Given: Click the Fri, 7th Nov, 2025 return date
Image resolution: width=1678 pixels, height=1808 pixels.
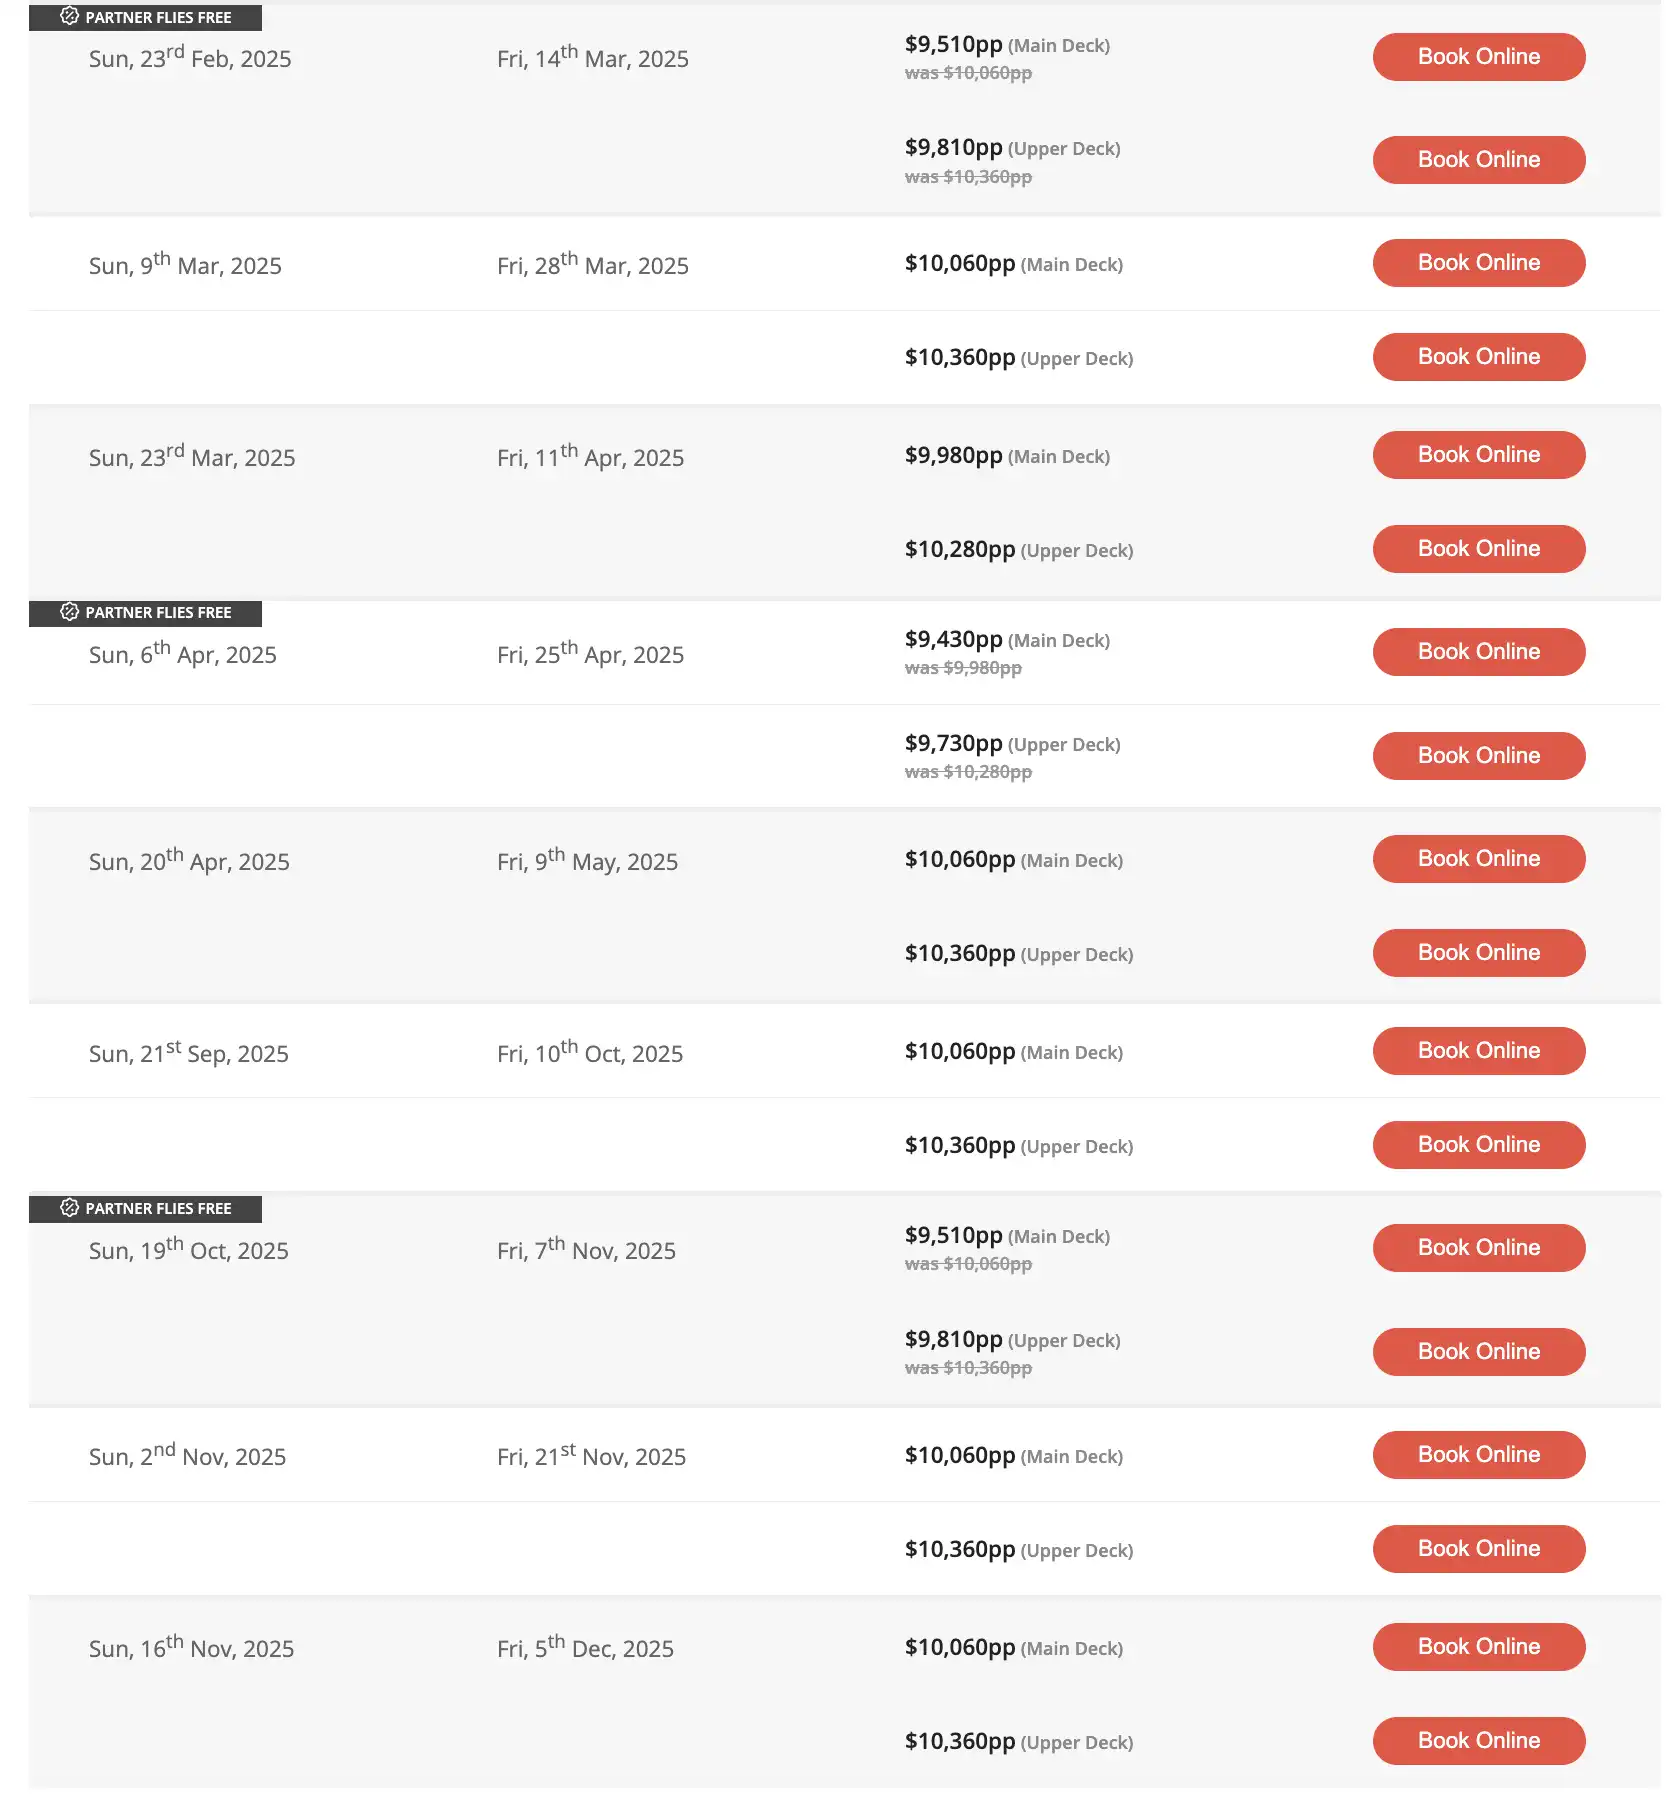Looking at the screenshot, I should (x=586, y=1251).
